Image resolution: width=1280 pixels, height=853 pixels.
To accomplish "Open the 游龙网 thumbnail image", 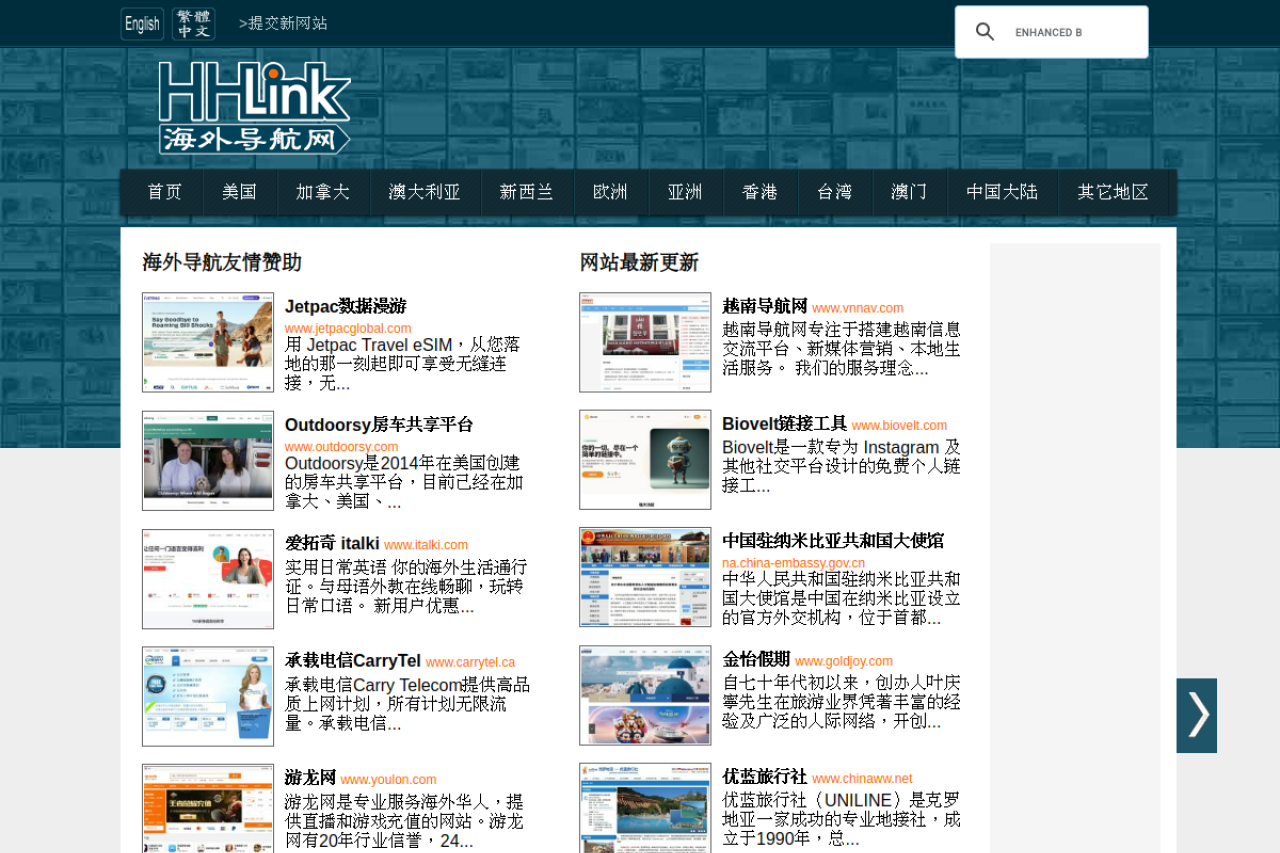I will pos(208,808).
